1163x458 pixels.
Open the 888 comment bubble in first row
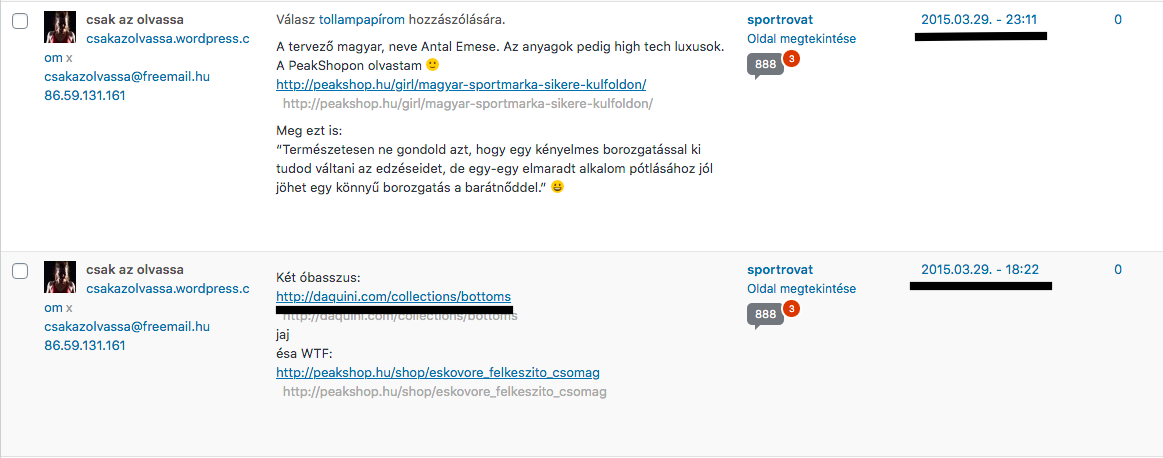point(765,65)
